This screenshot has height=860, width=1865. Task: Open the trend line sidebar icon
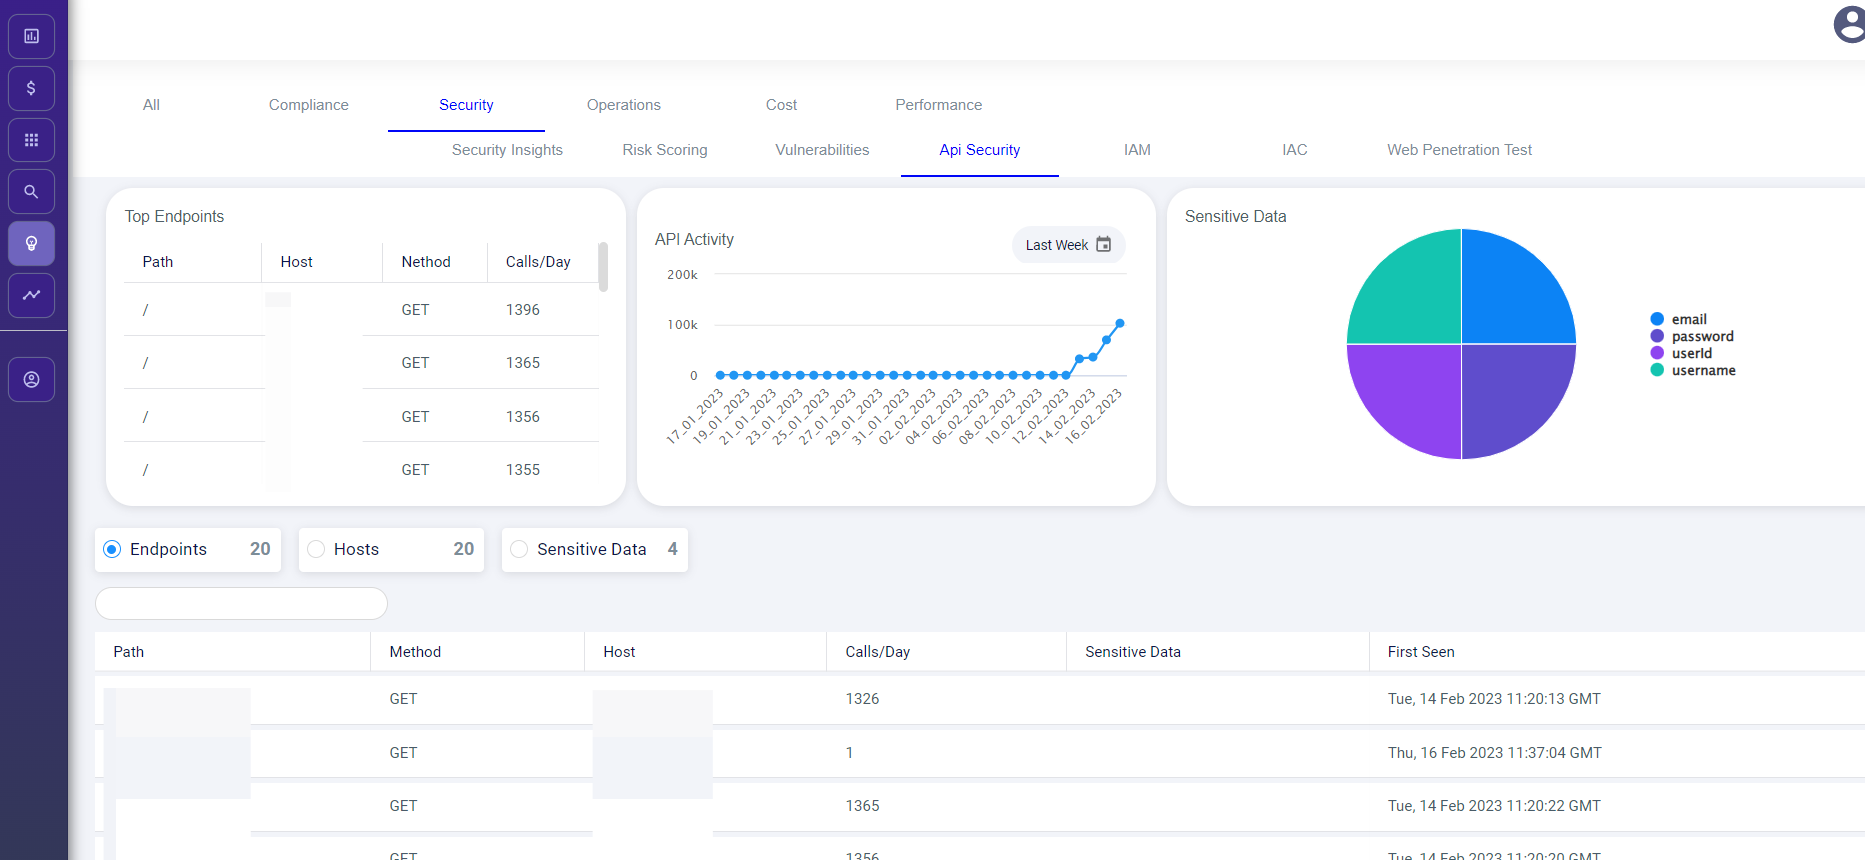(x=31, y=295)
